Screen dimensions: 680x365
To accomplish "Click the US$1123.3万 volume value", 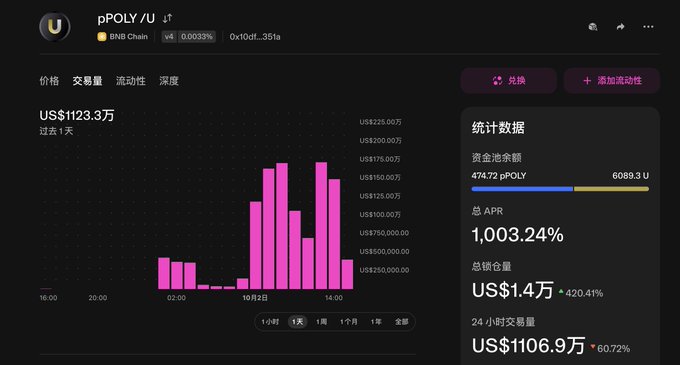I will pyautogui.click(x=77, y=115).
